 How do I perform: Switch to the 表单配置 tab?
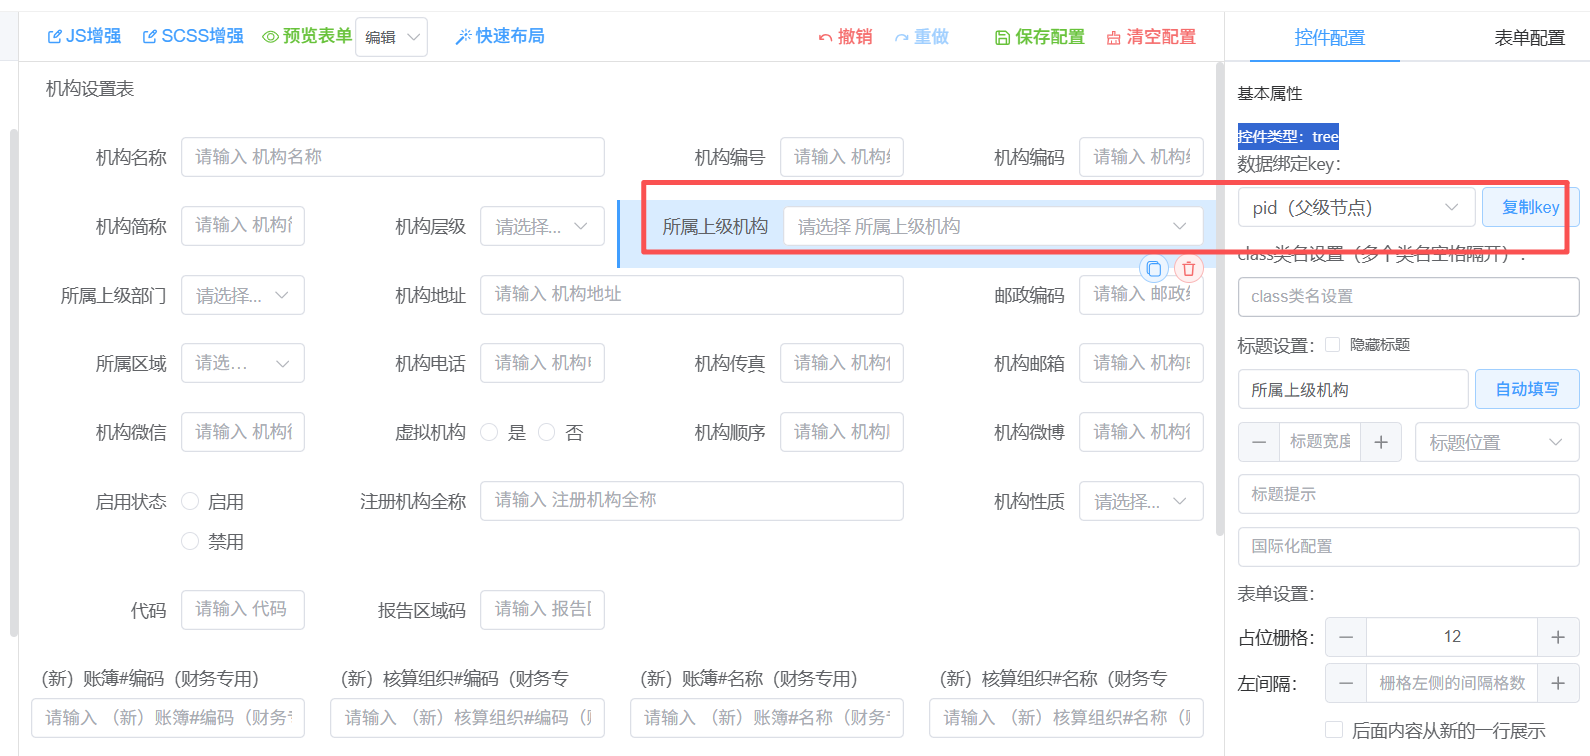(x=1529, y=38)
